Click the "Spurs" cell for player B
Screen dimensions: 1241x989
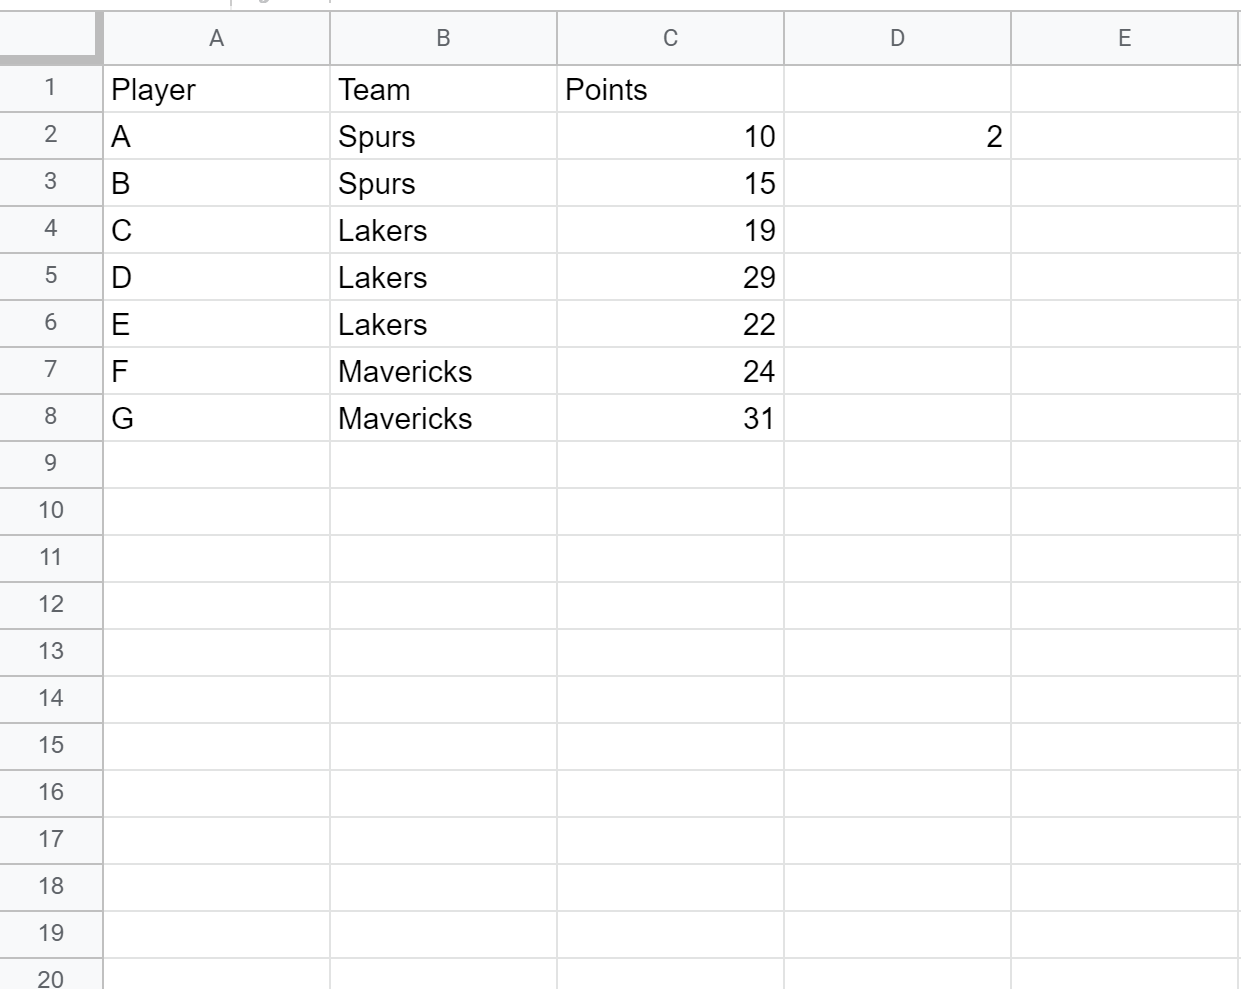point(443,183)
